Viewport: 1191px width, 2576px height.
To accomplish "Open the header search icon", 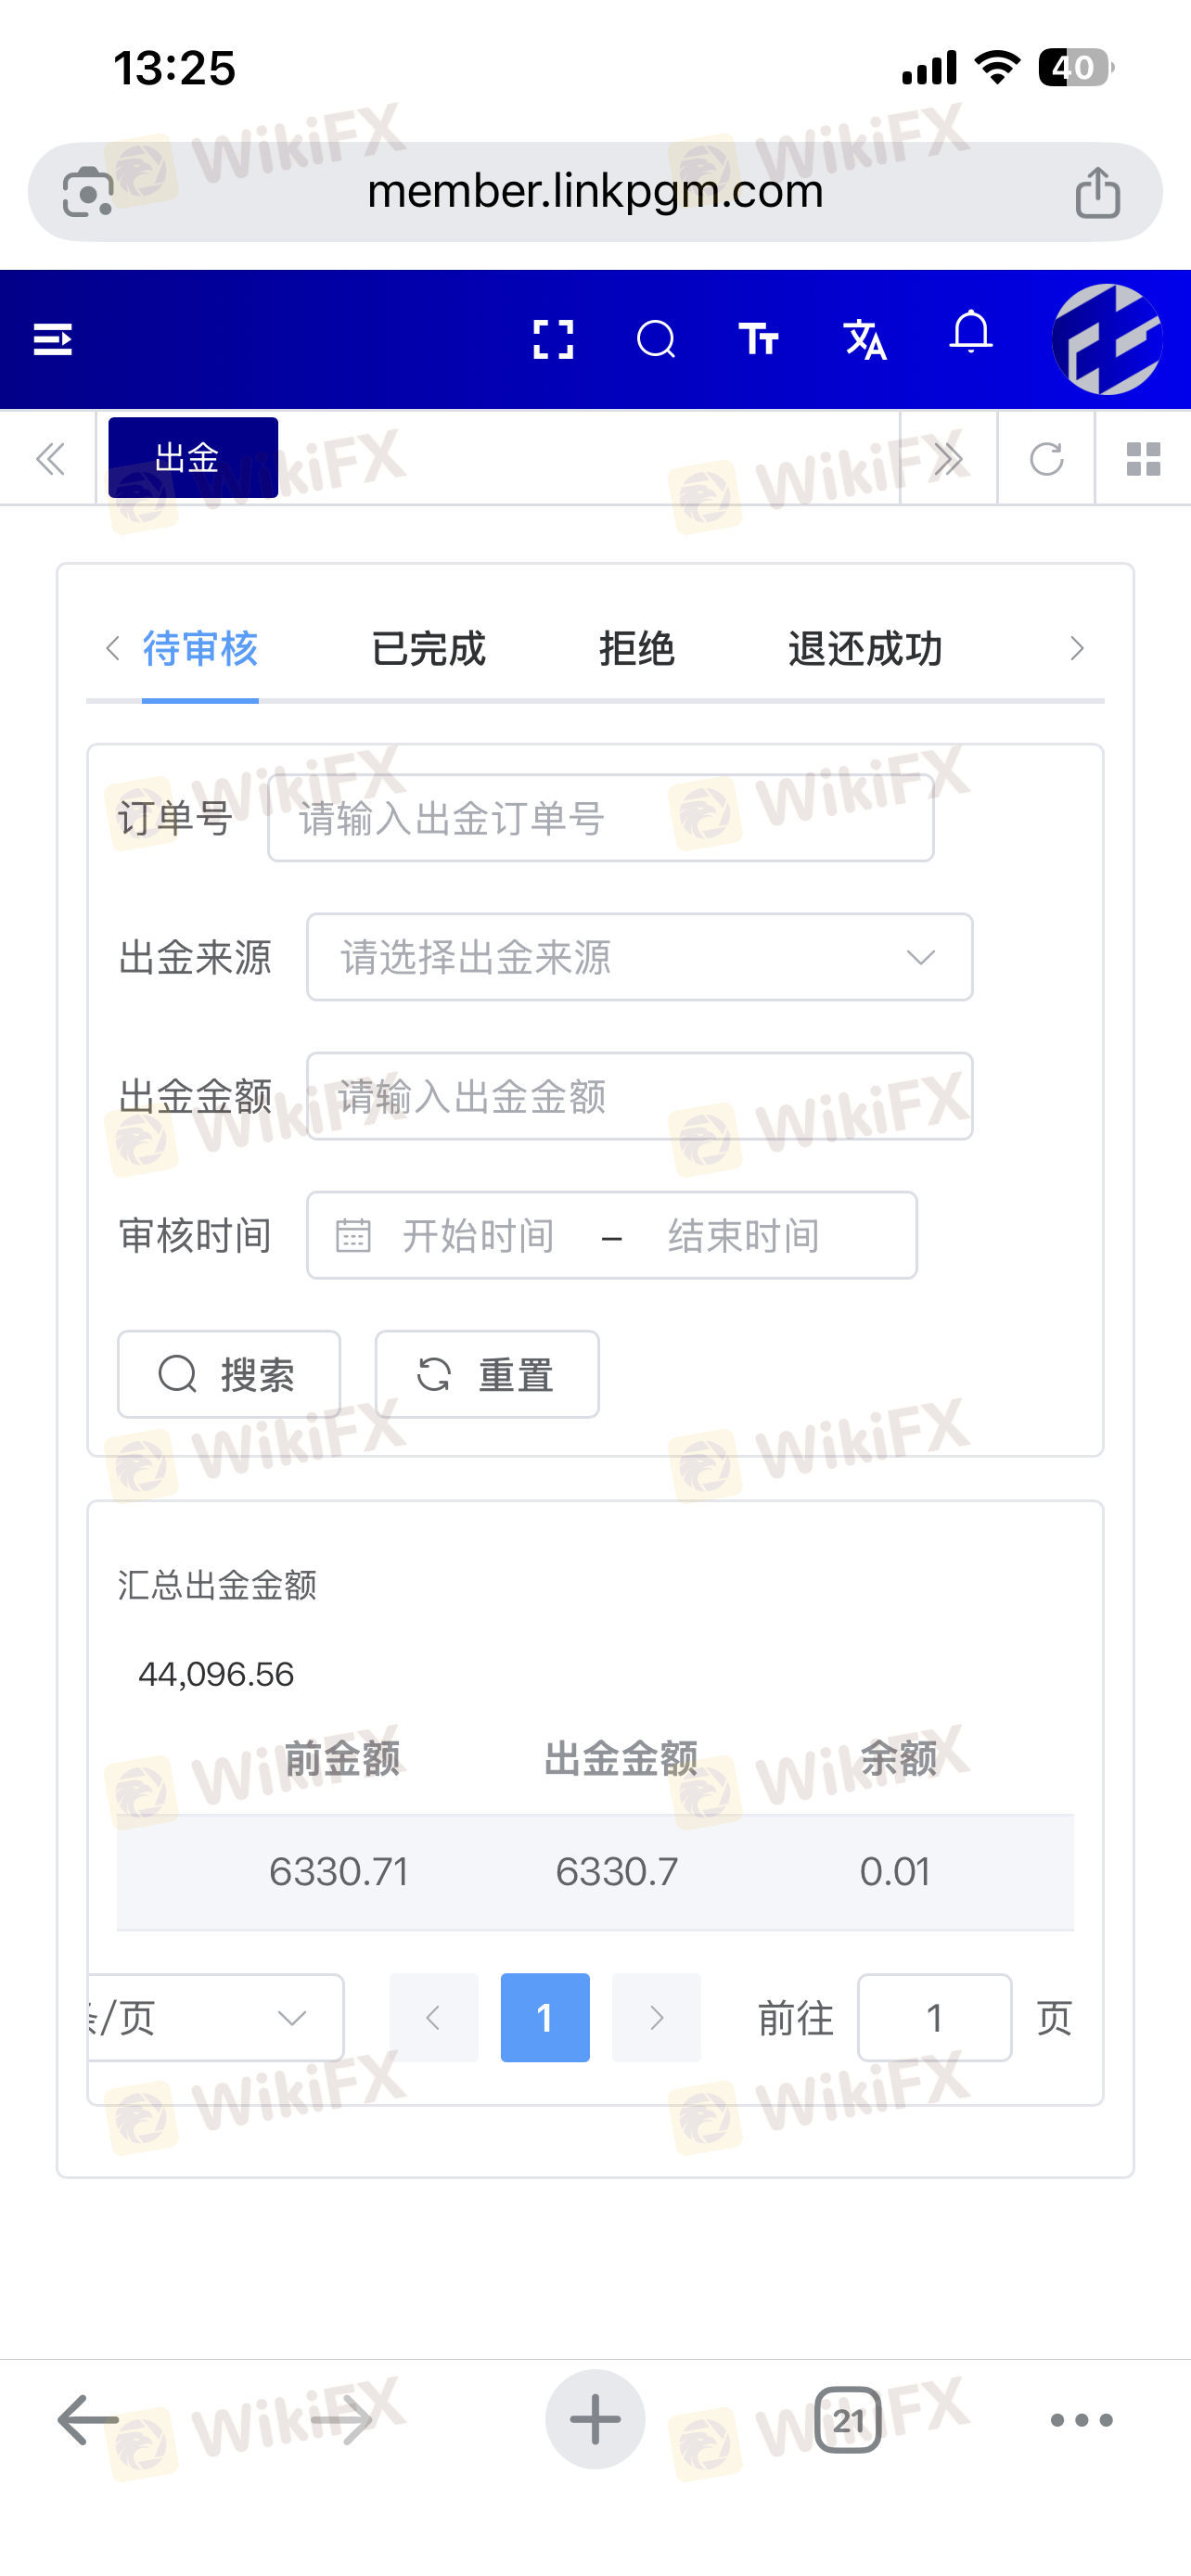I will click(x=656, y=340).
